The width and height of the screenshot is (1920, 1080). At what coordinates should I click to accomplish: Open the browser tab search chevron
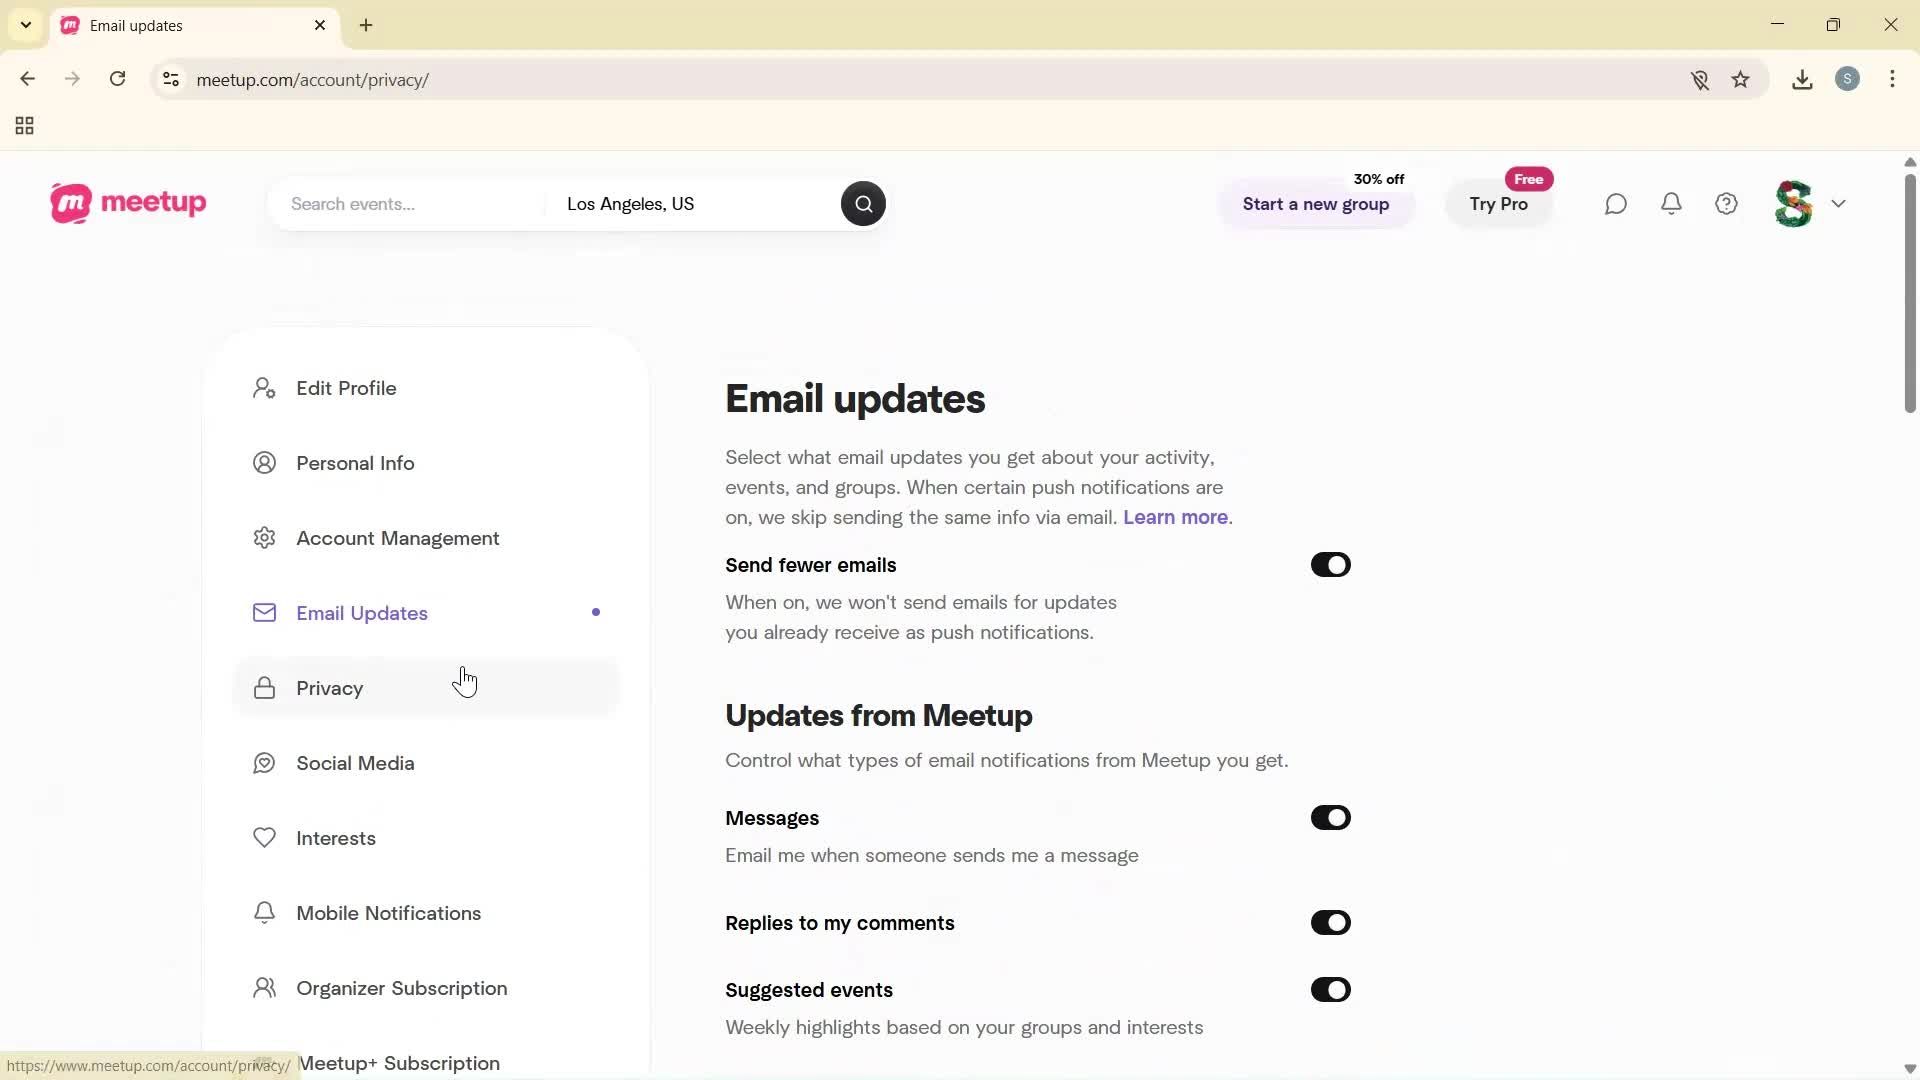pyautogui.click(x=25, y=25)
